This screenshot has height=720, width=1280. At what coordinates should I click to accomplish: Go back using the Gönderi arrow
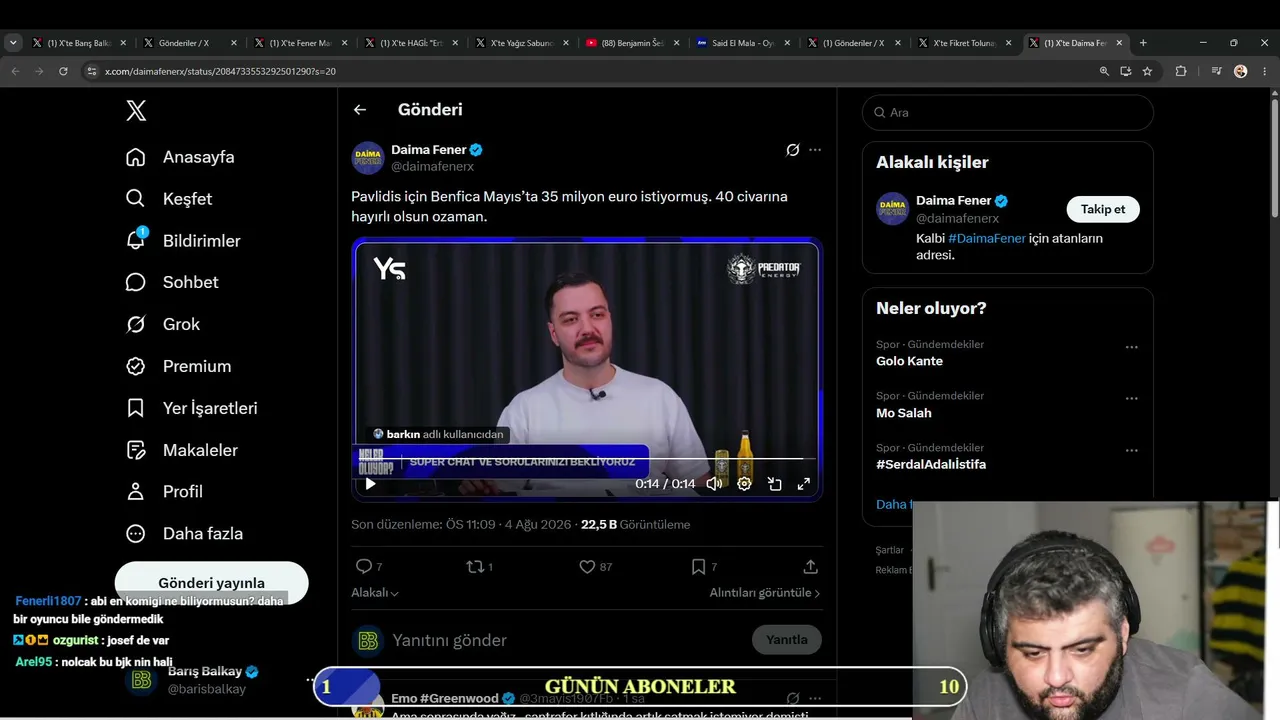[x=360, y=110]
